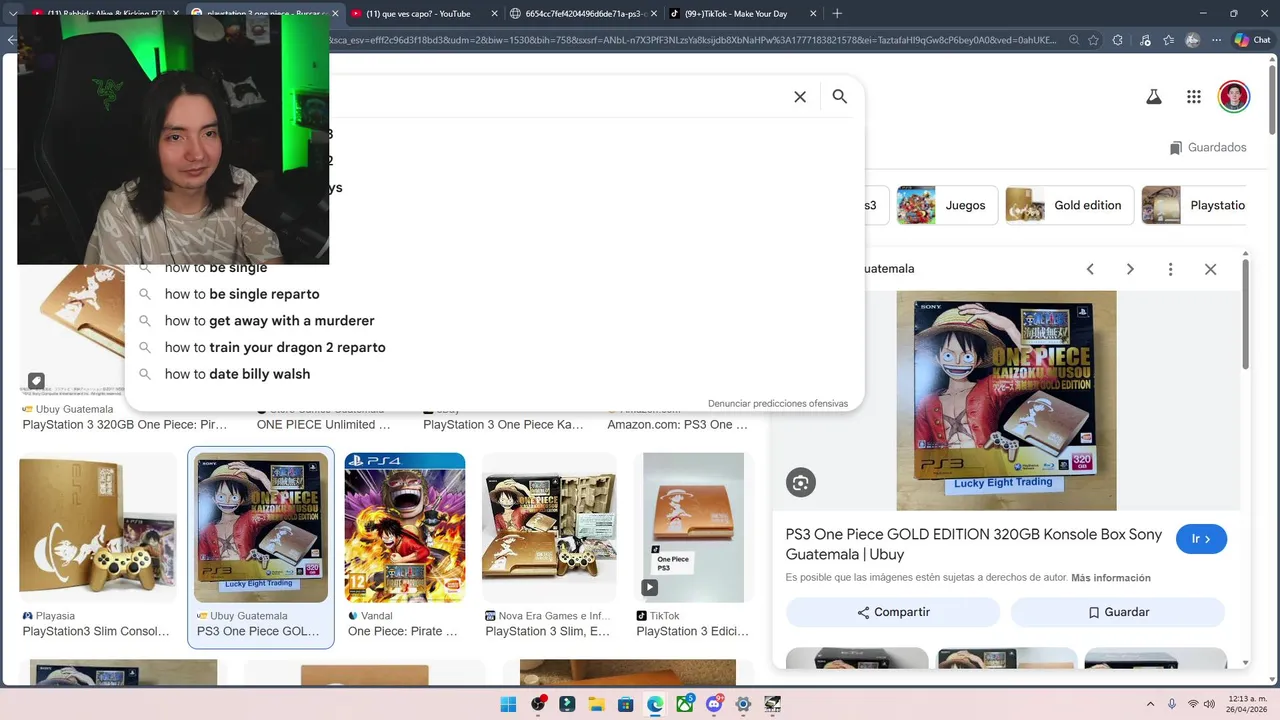This screenshot has width=1280, height=720.
Task: Select the Playstation filter chip
Action: pyautogui.click(x=1195, y=205)
